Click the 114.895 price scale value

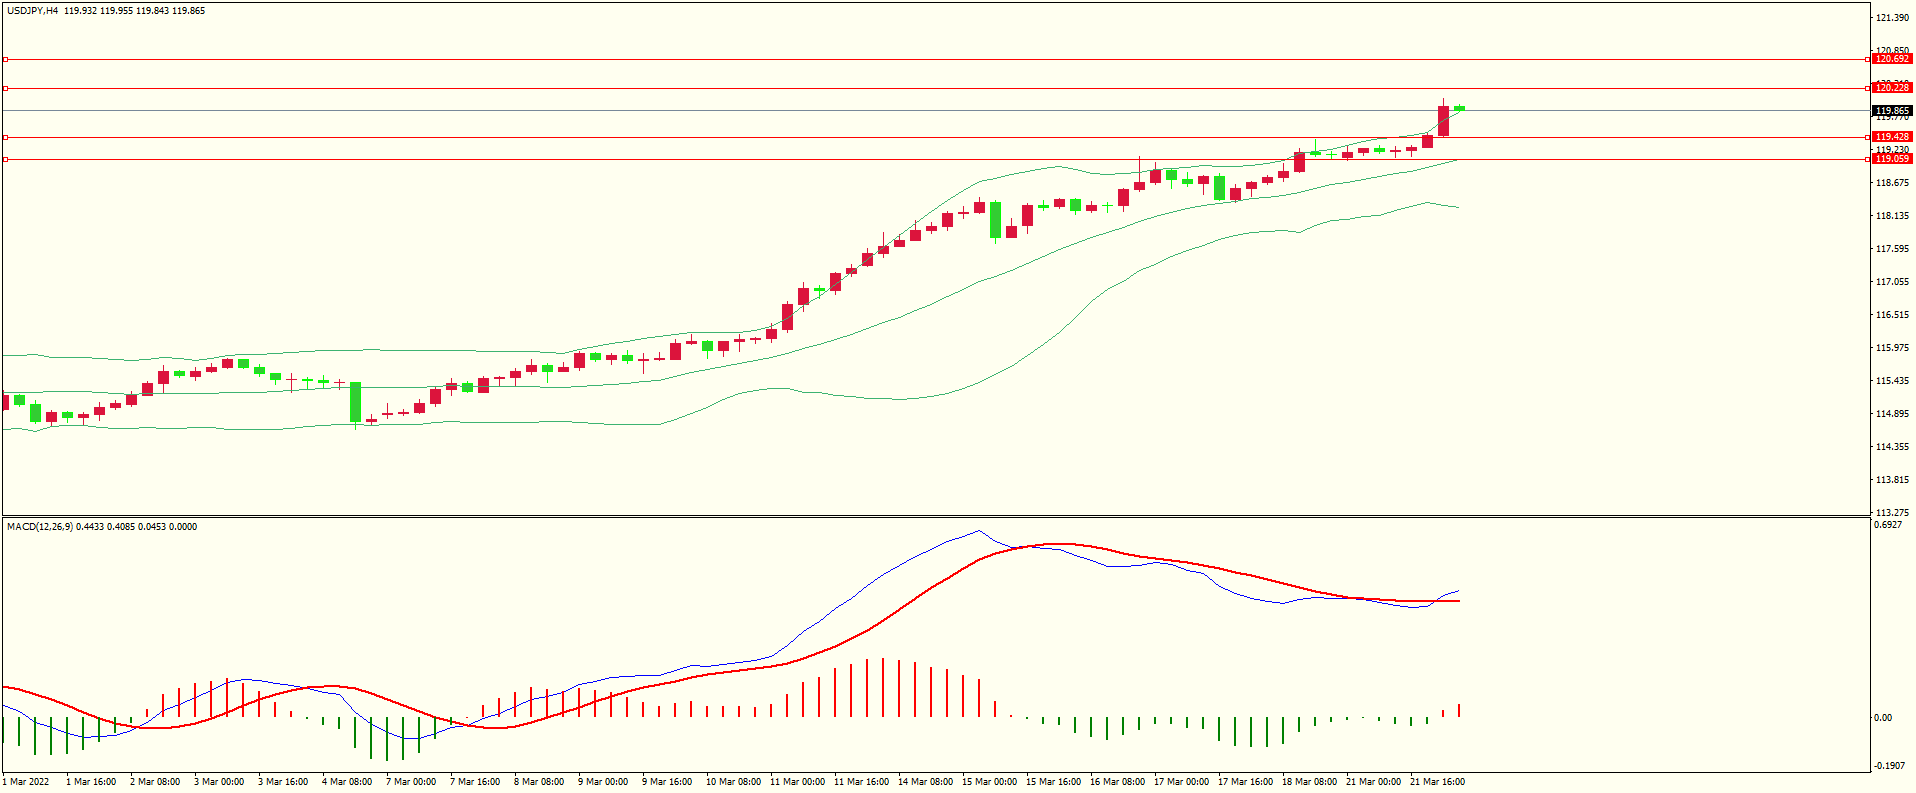1892,414
